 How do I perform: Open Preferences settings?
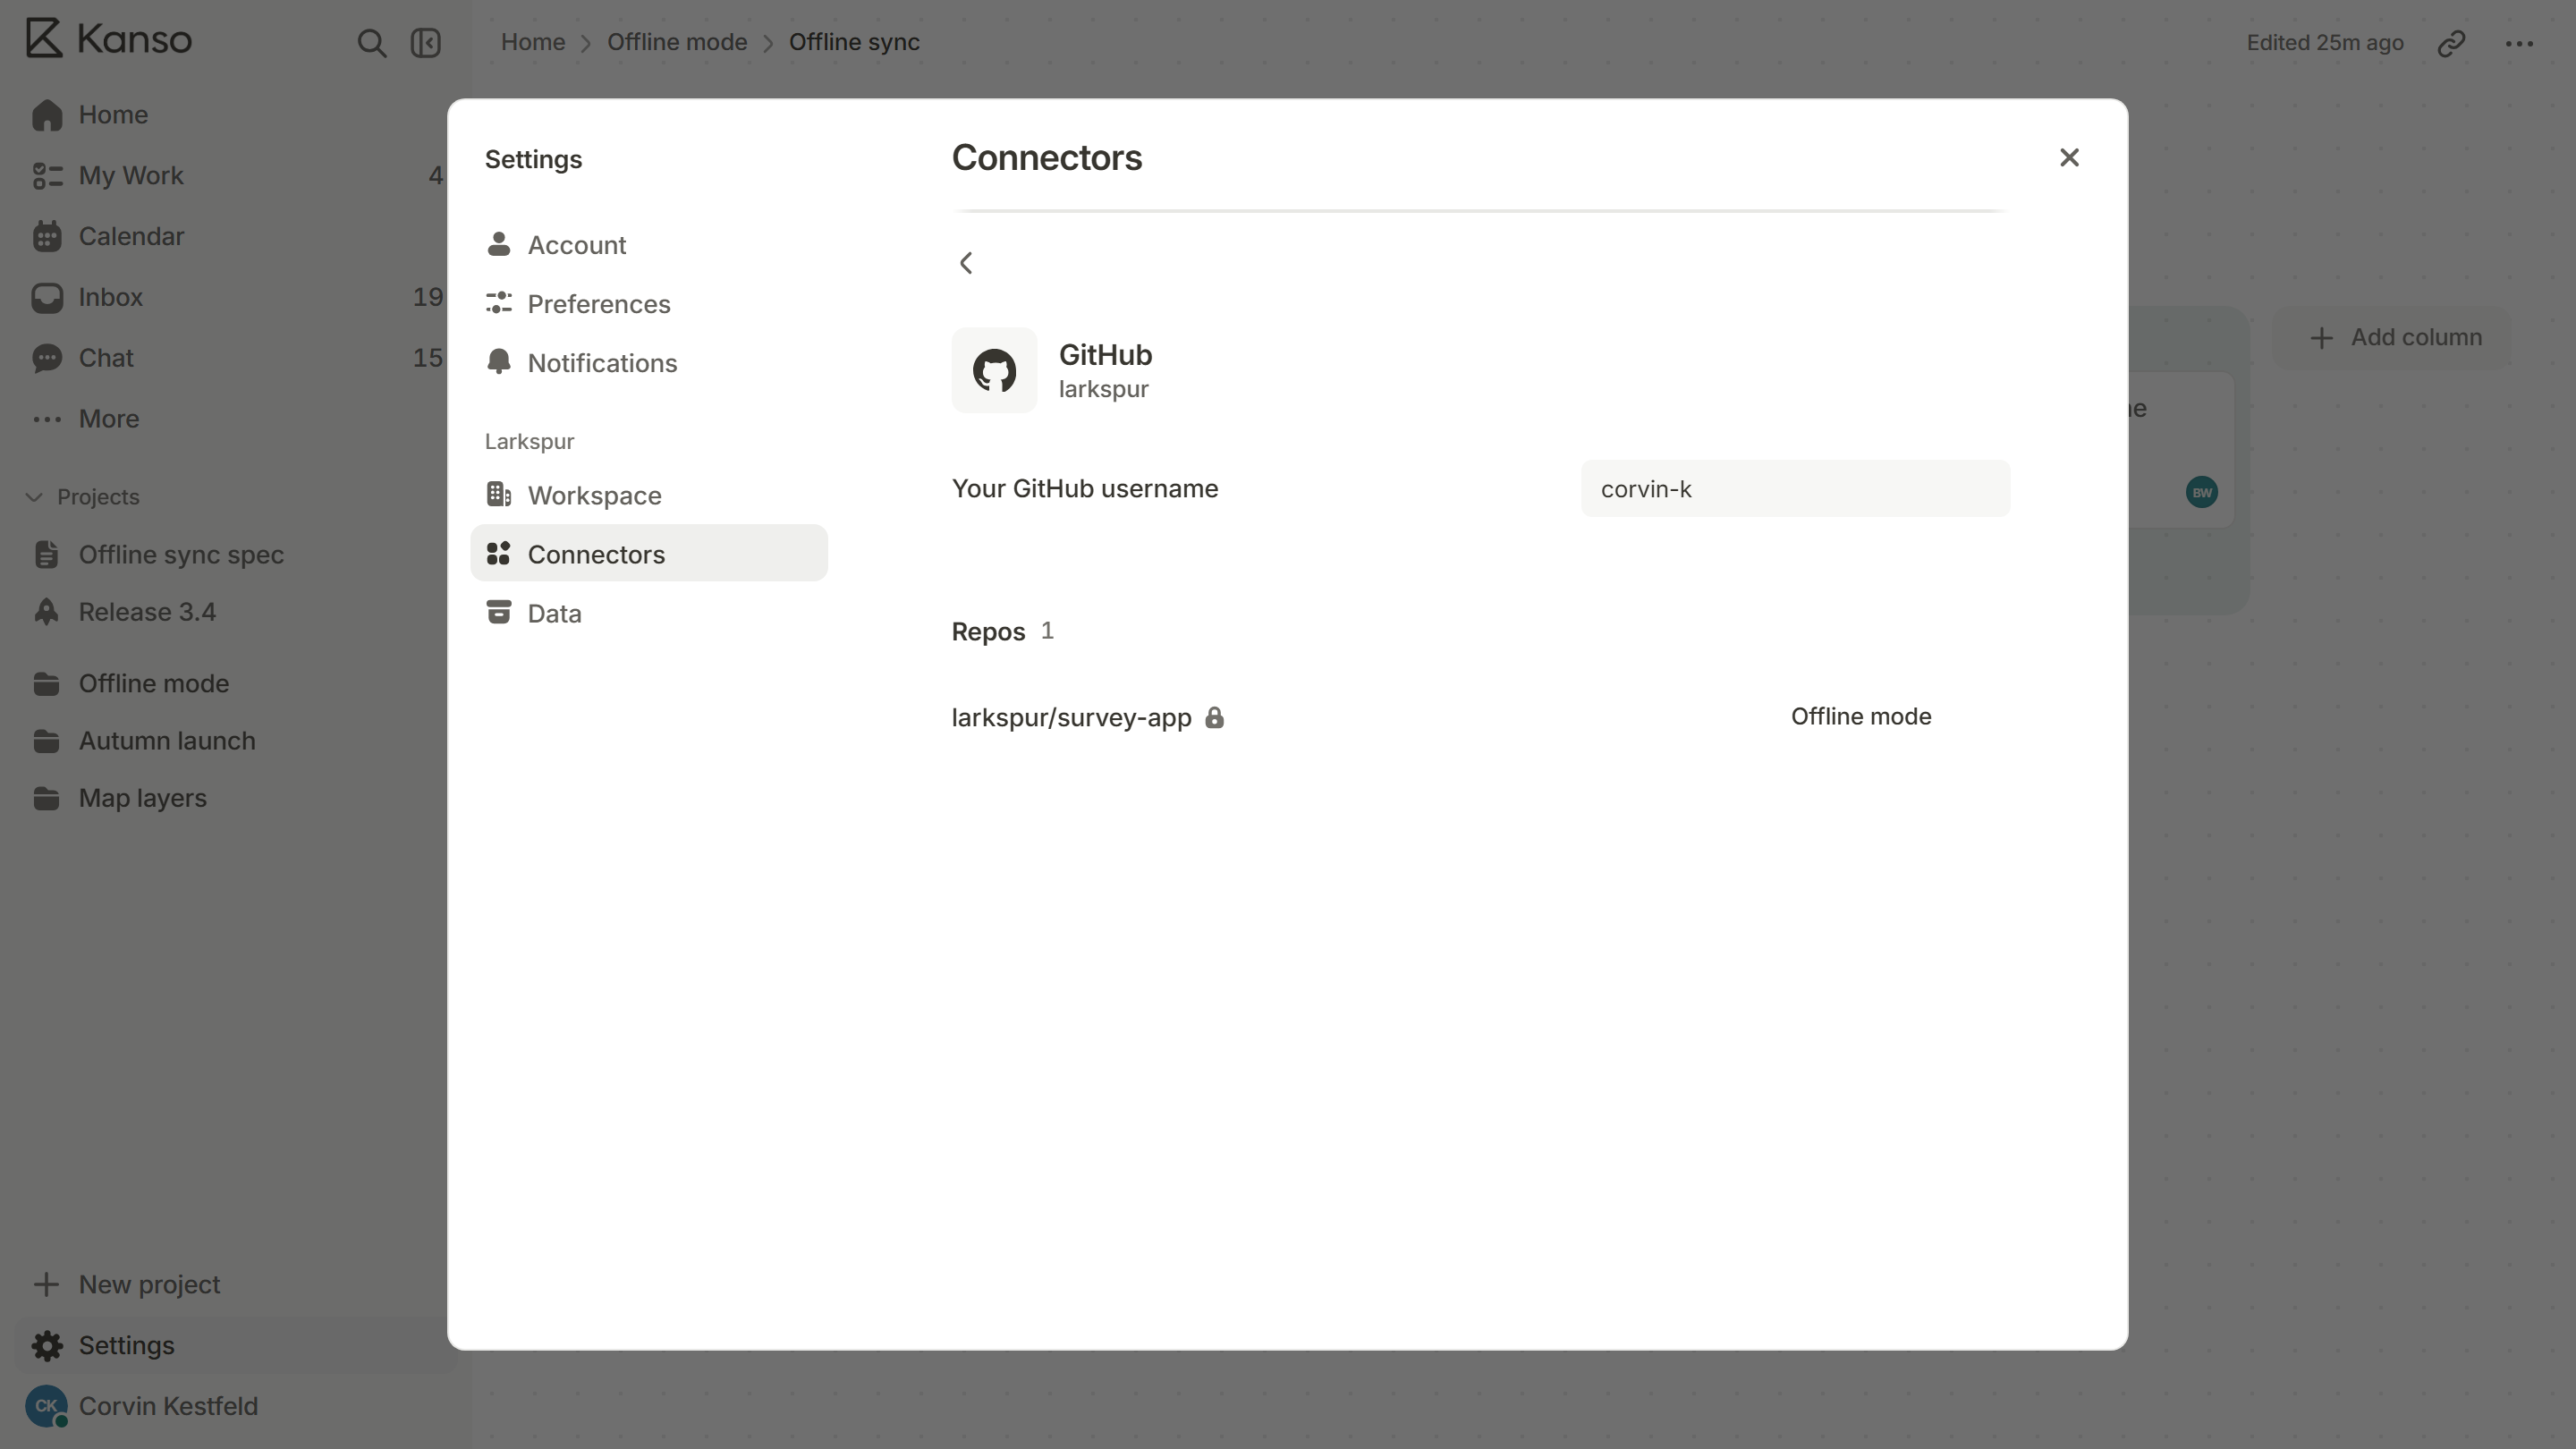tap(649, 304)
